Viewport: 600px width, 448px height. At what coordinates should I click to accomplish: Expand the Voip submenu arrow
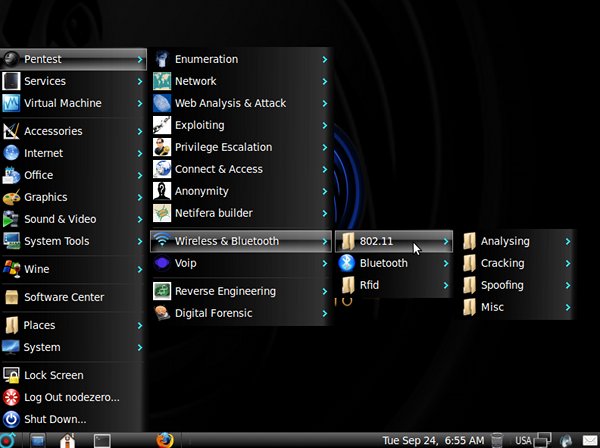point(324,263)
